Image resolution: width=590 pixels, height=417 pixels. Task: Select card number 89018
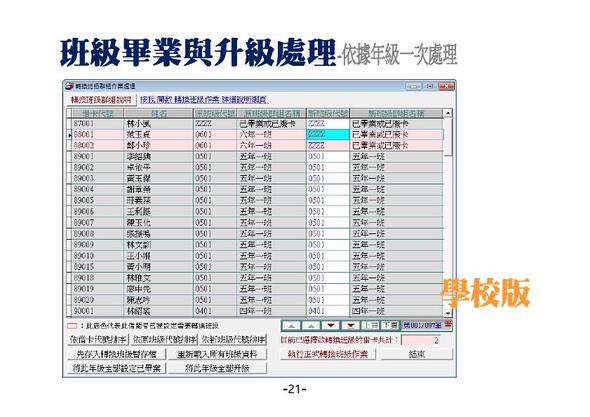point(97,278)
